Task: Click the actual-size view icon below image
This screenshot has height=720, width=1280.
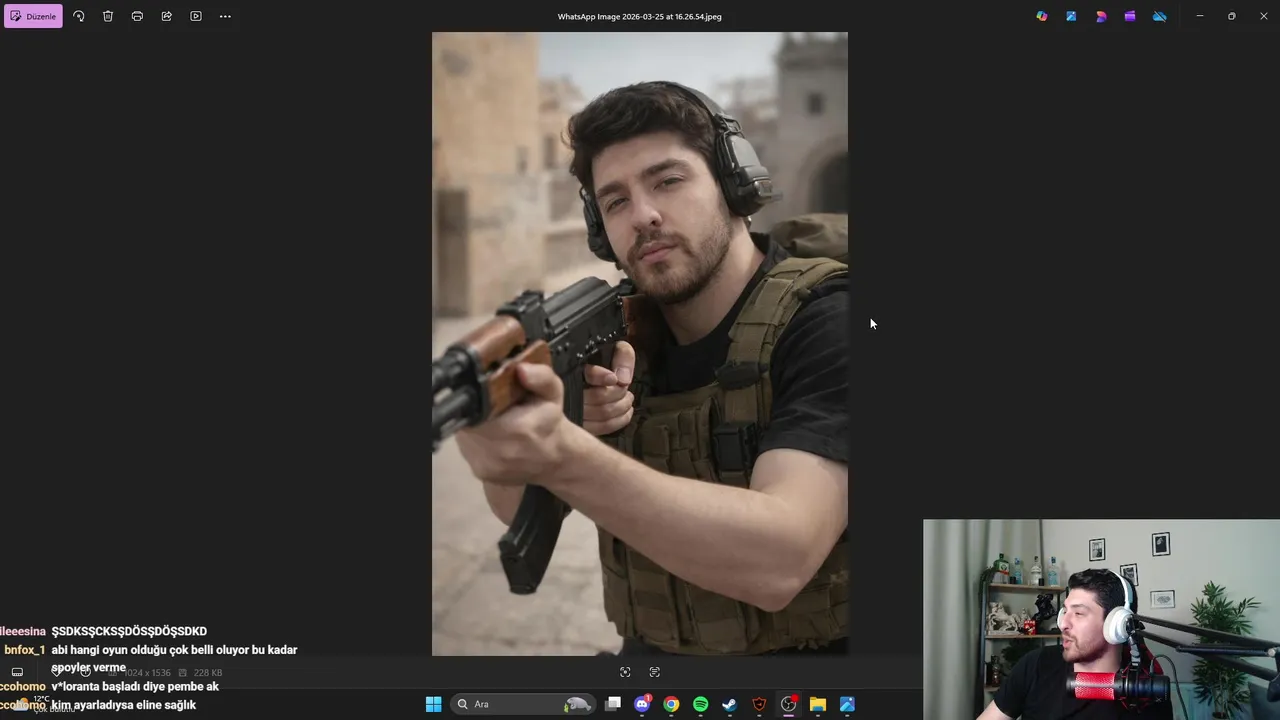Action: point(655,672)
